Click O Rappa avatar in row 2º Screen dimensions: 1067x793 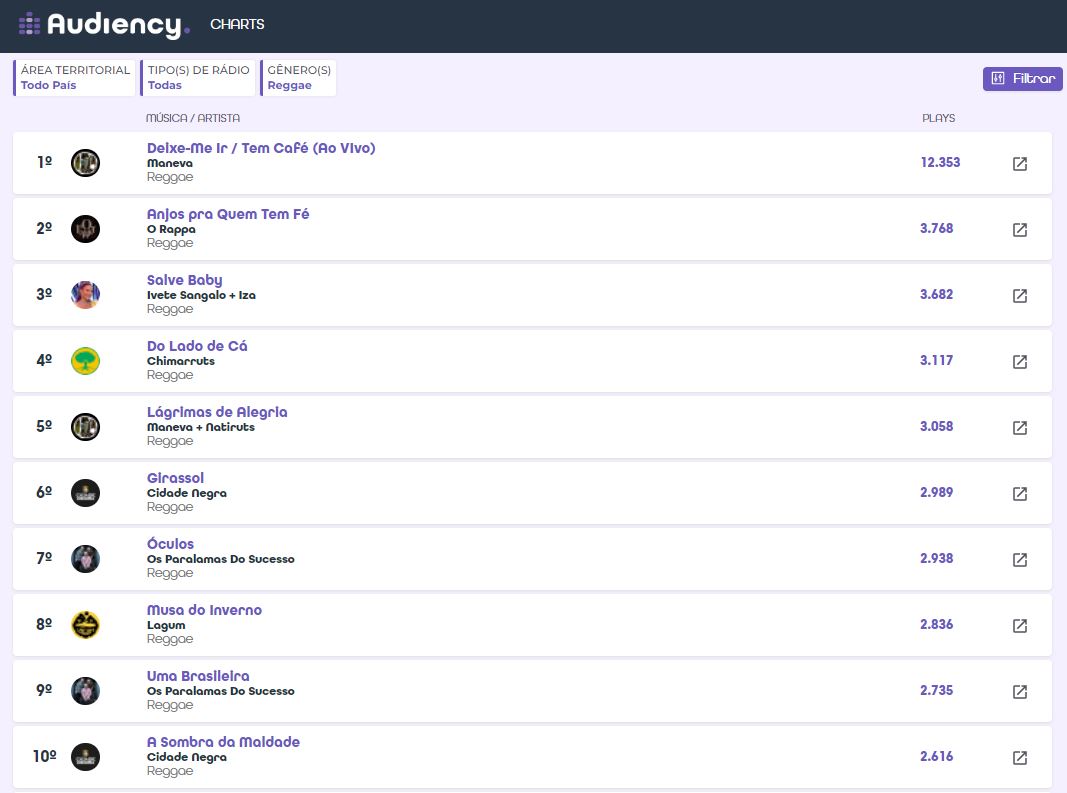click(x=86, y=229)
